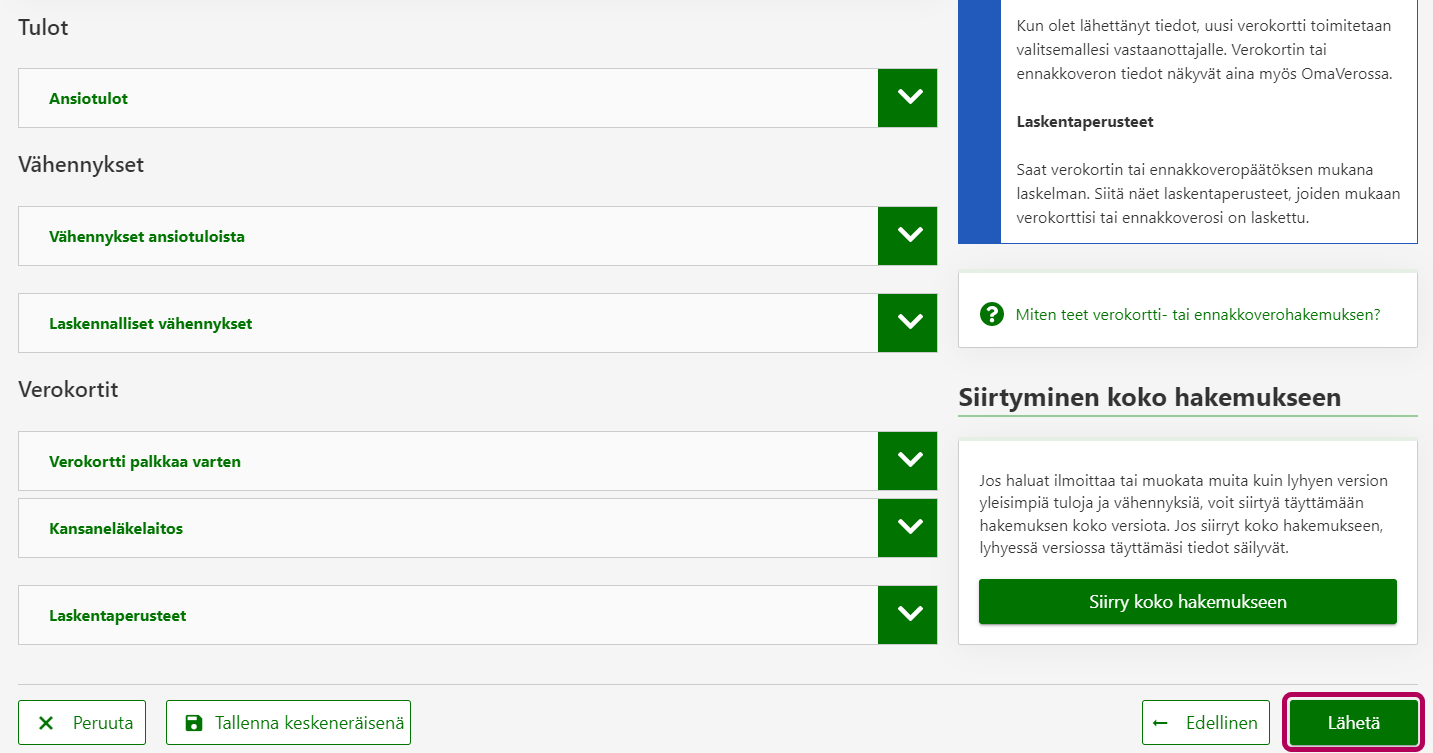Click Laskennalliset vähennykset label
The height and width of the screenshot is (753, 1433).
pyautogui.click(x=150, y=324)
